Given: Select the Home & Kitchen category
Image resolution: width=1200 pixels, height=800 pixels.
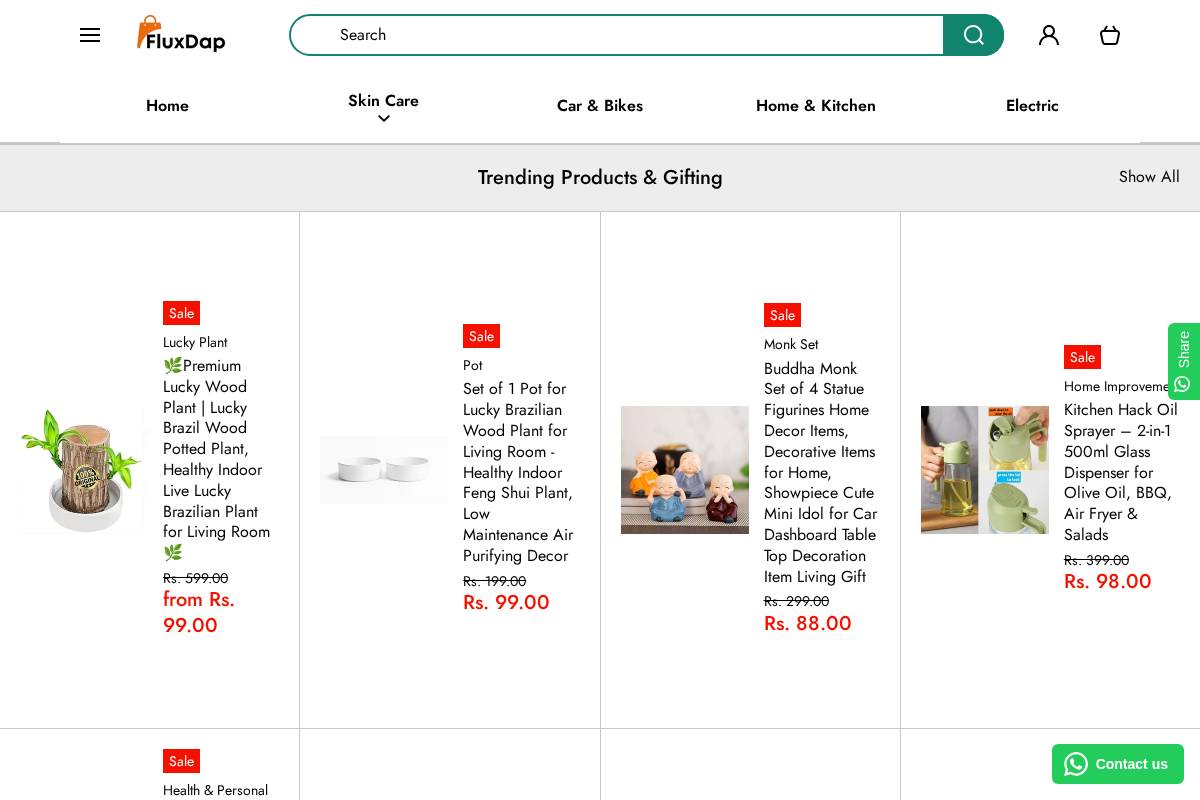Looking at the screenshot, I should [x=816, y=106].
